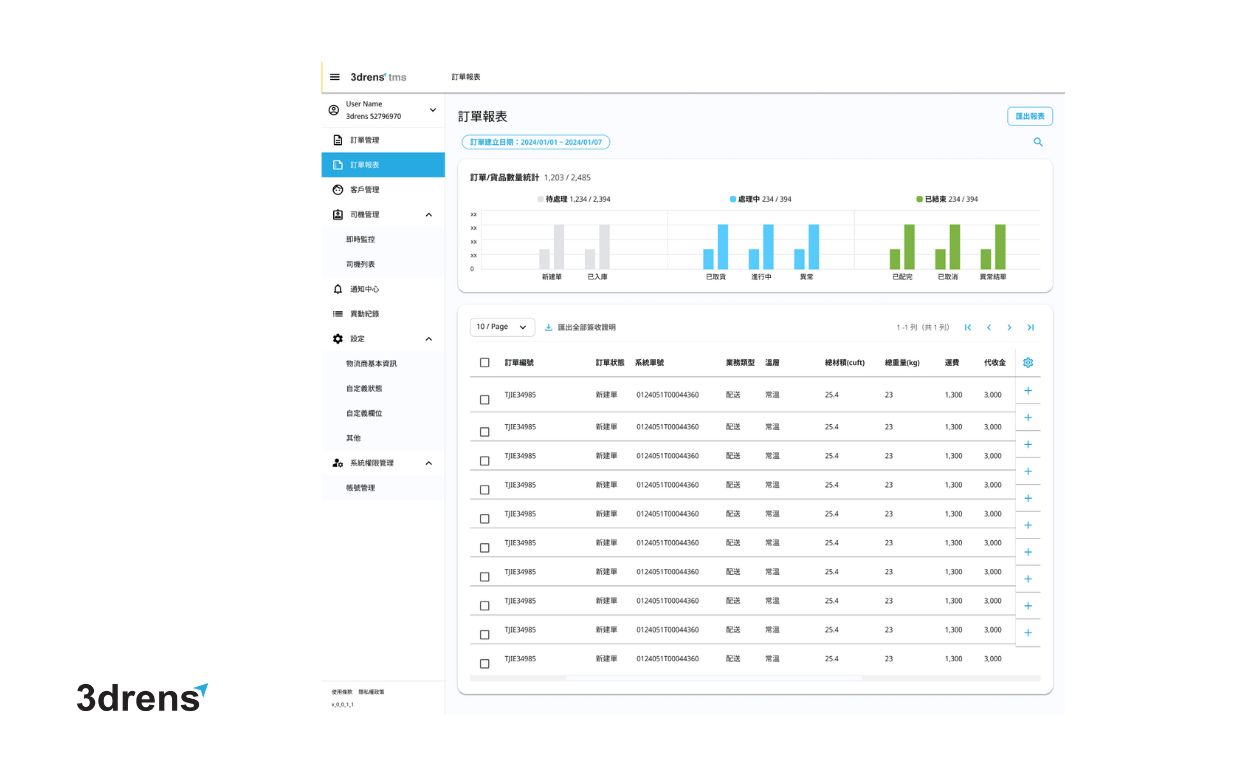The height and width of the screenshot is (775, 1241).
Task: Click the search magnifier icon
Action: pyautogui.click(x=1038, y=143)
